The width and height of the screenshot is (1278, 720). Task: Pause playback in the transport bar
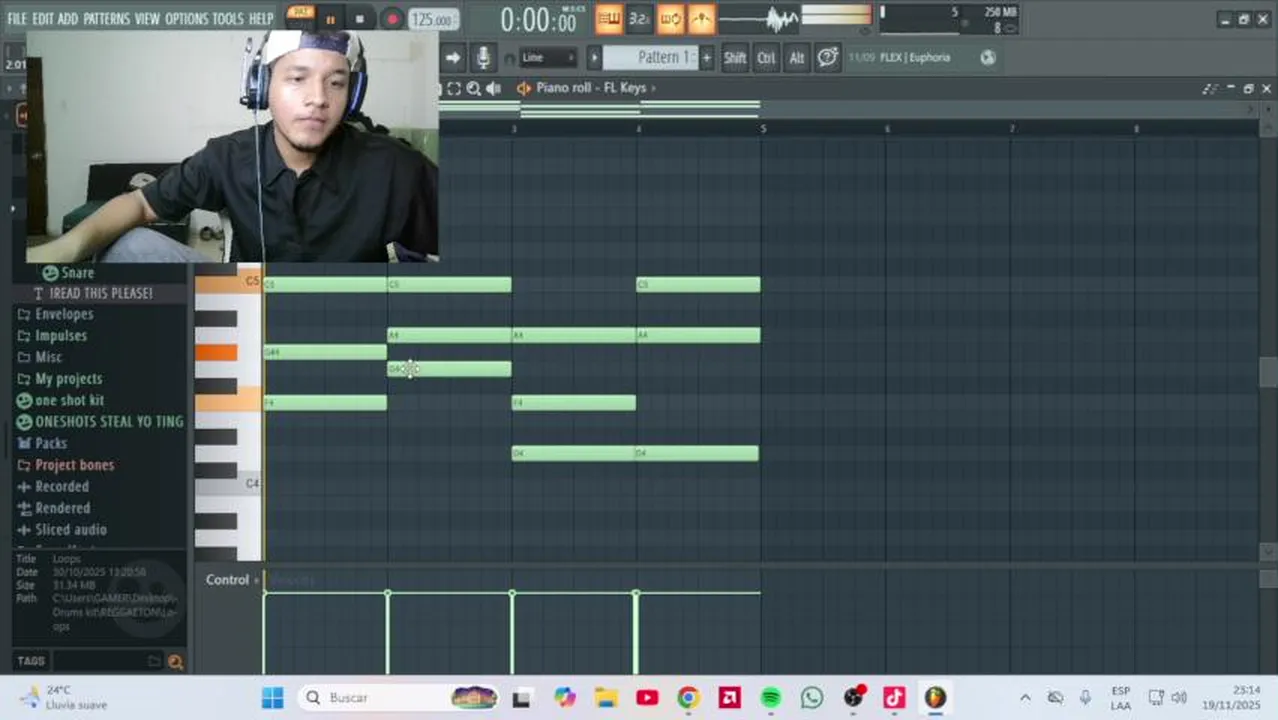(330, 19)
